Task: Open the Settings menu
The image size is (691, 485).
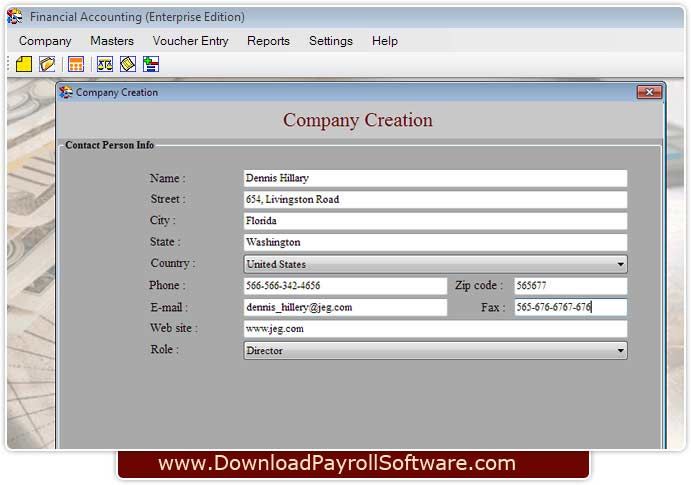Action: (x=331, y=41)
